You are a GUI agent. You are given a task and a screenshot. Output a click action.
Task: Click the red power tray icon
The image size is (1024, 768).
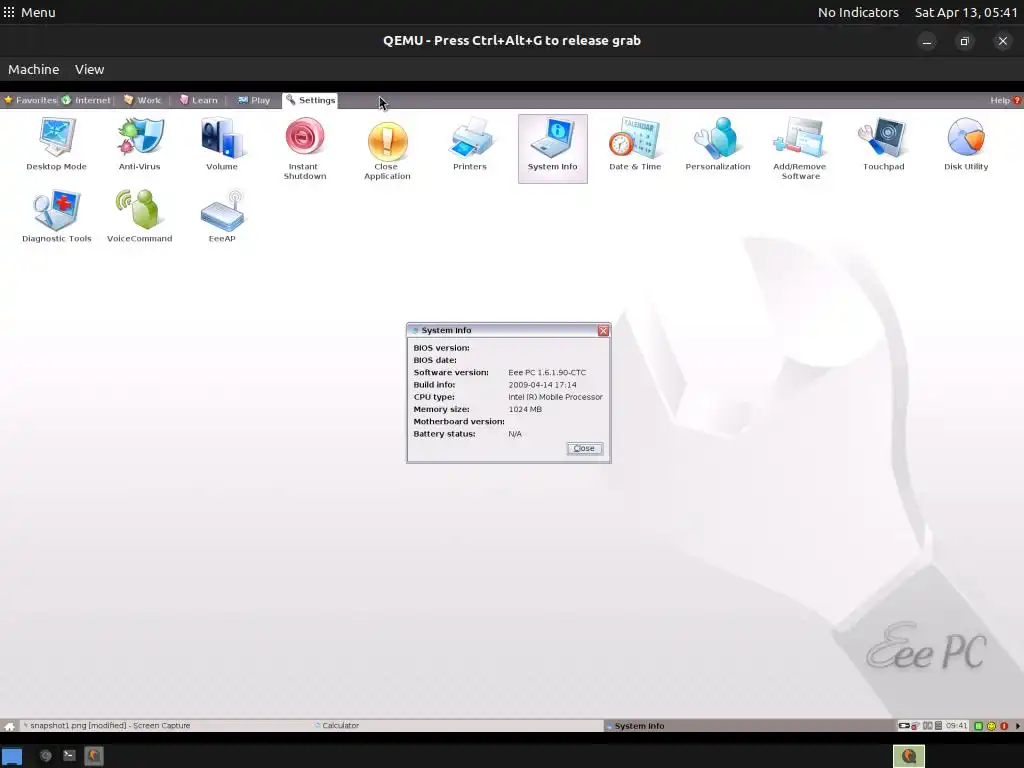tap(1004, 726)
